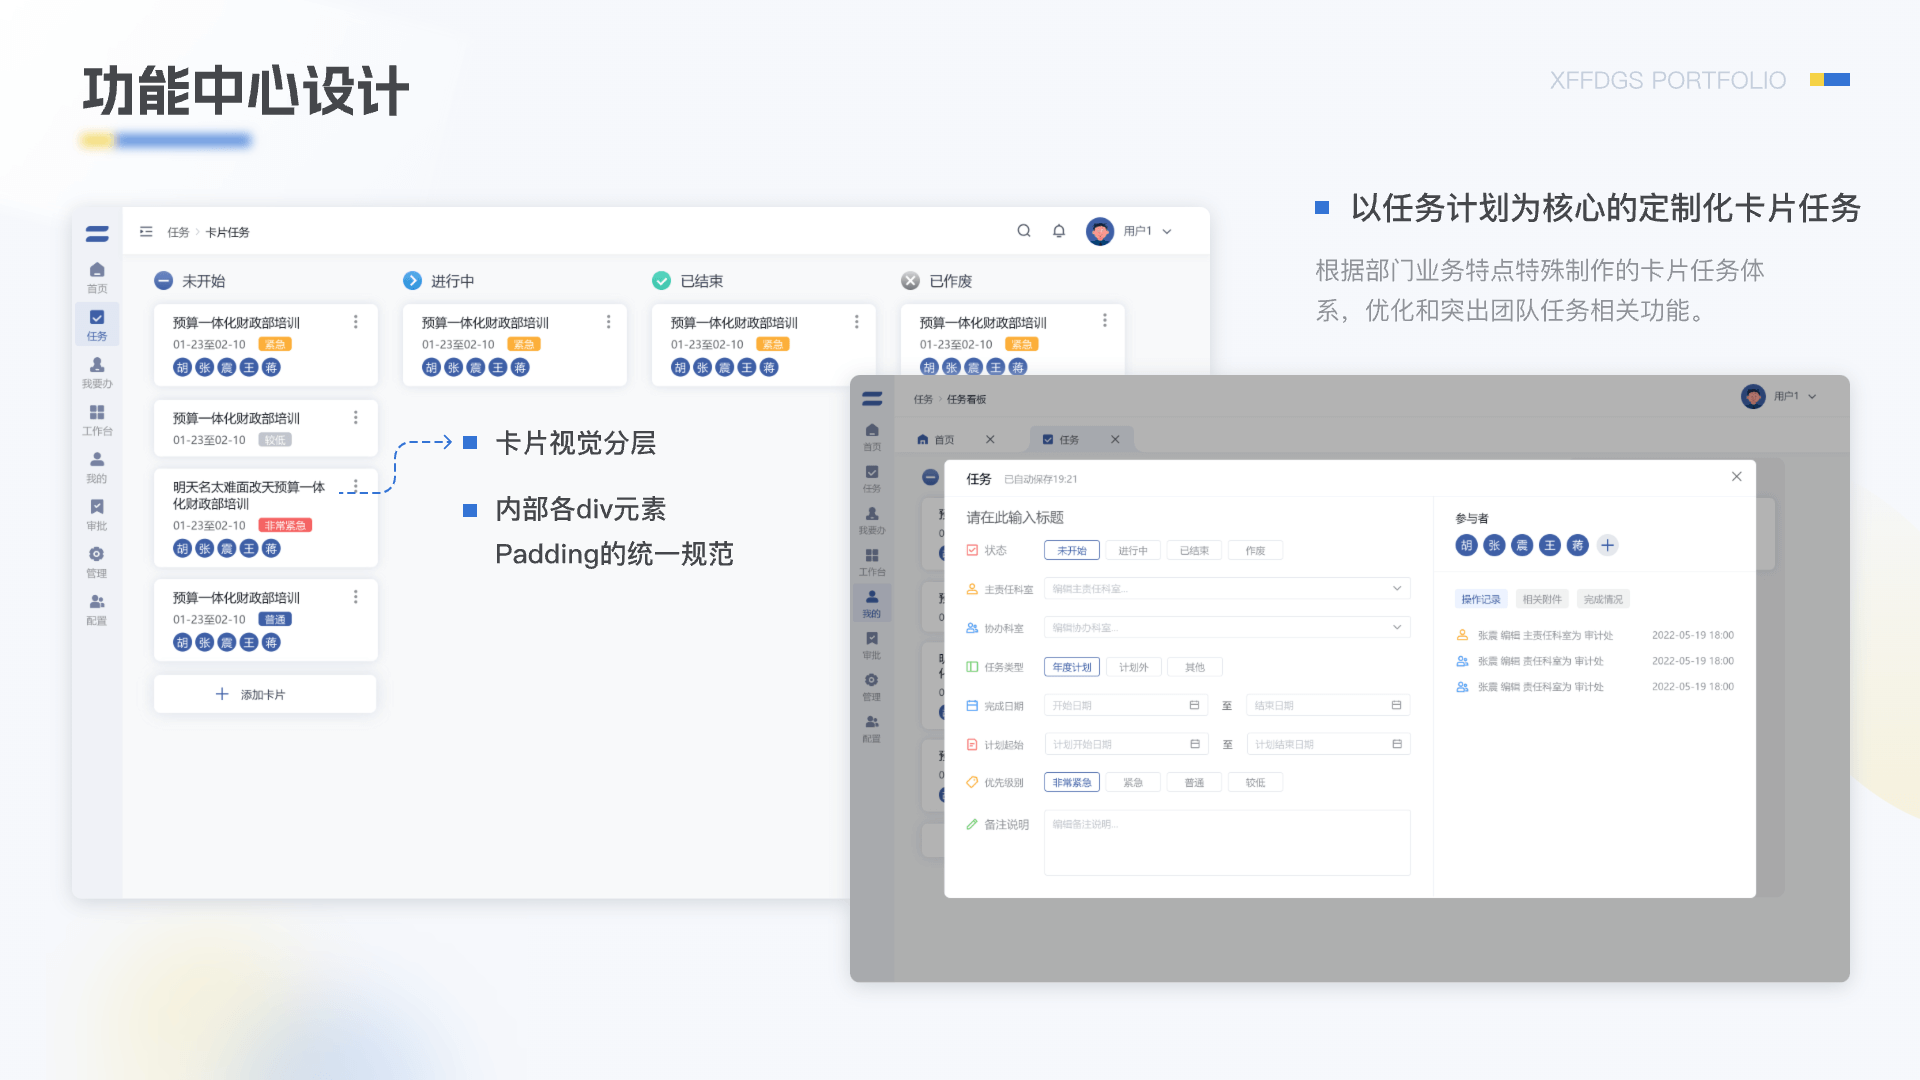Click the 非常紧急 red tag on card
This screenshot has height=1080, width=1920.
coord(286,525)
